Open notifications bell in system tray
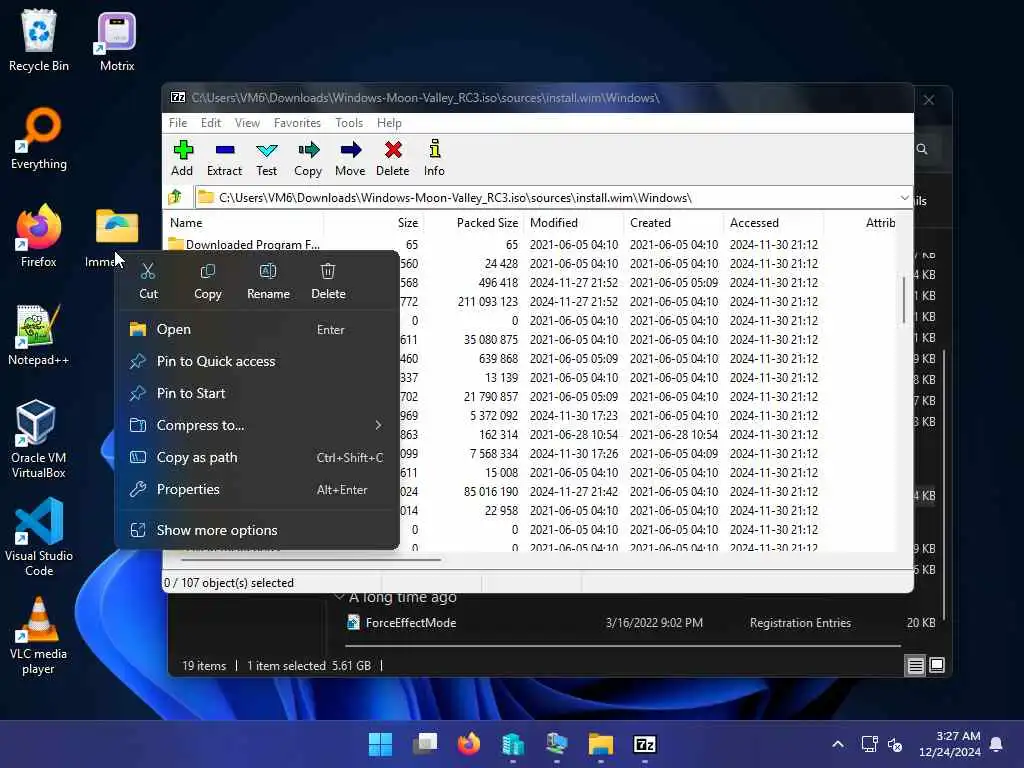1024x768 pixels. pyautogui.click(x=997, y=744)
